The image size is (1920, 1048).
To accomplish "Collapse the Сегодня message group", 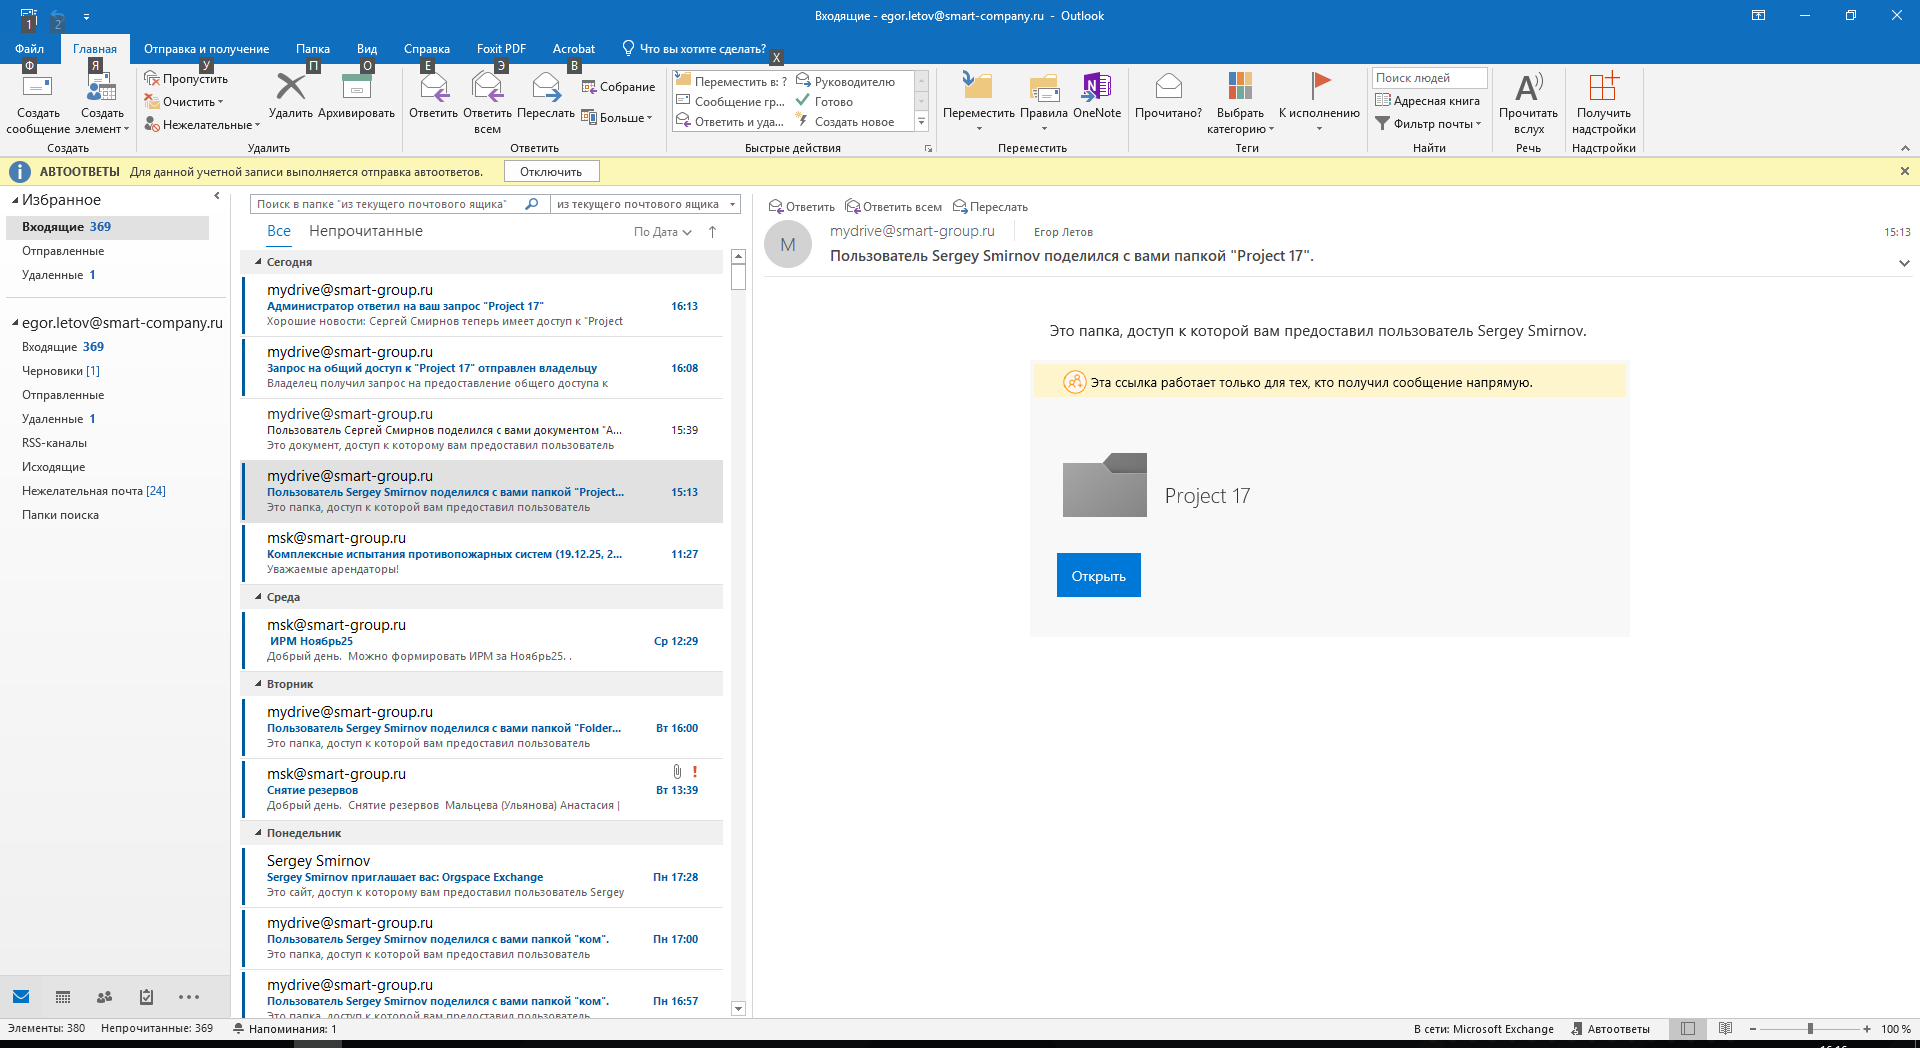I will [x=258, y=262].
